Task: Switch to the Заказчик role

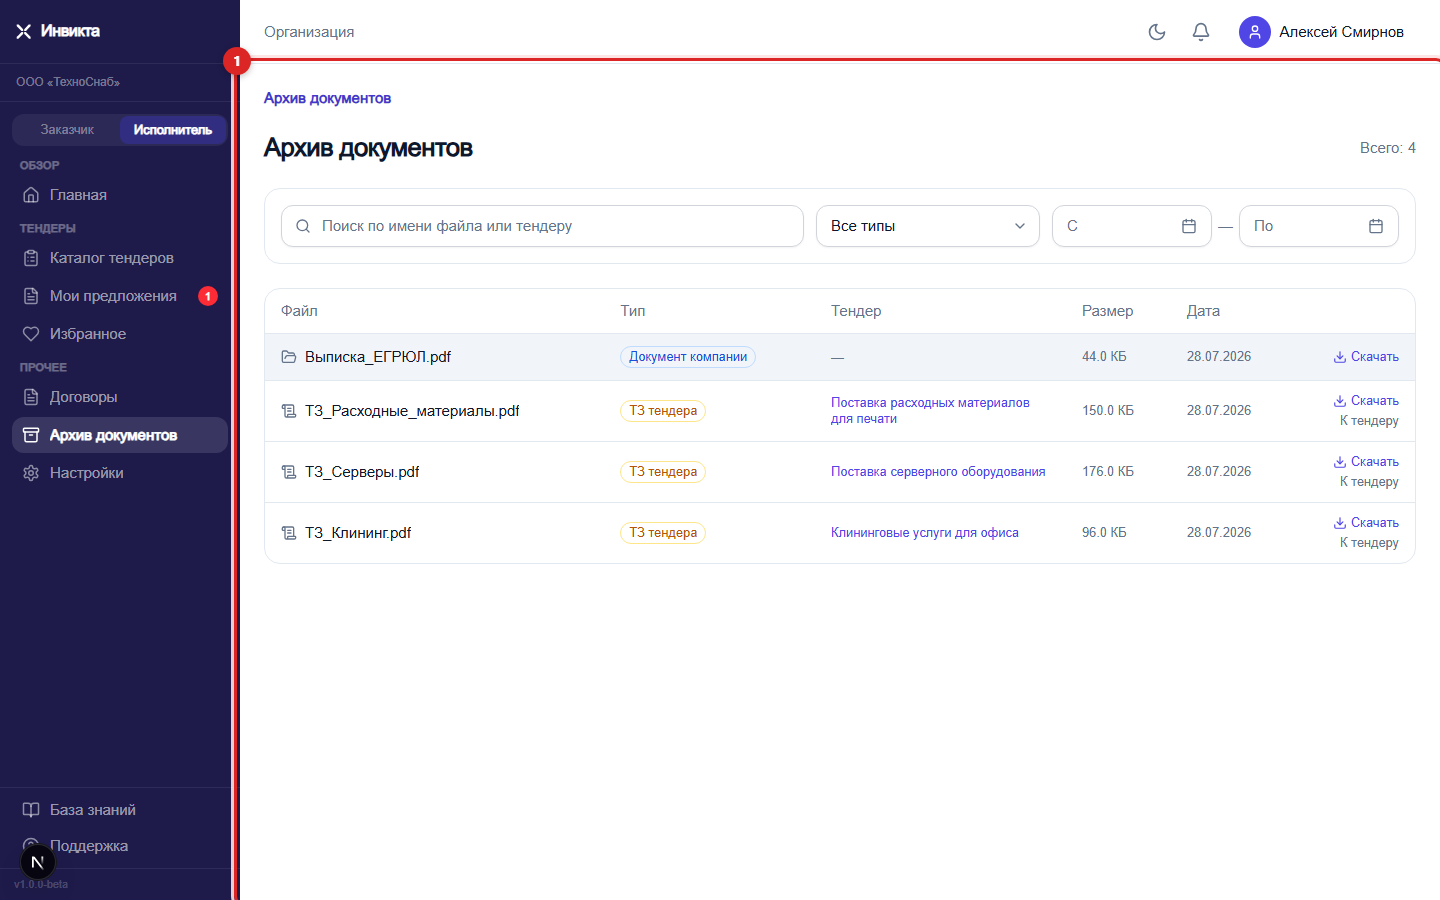Action: (67, 130)
